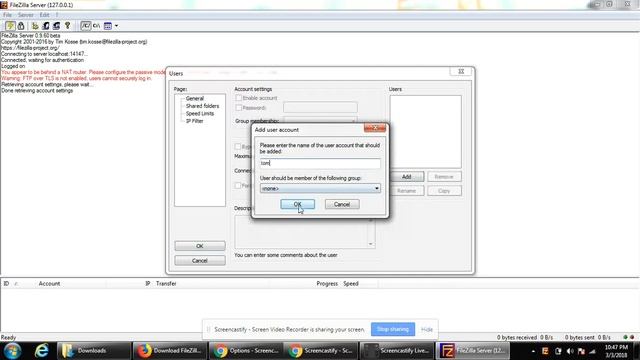Viewport: 640px width, 360px height.
Task: Click the Progress column header
Action: [327, 283]
